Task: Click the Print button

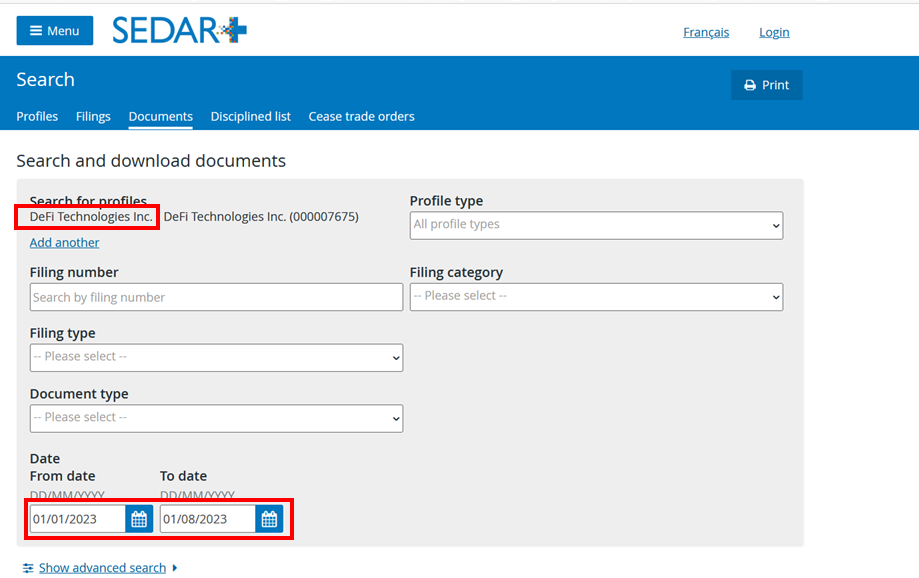Action: click(x=767, y=85)
